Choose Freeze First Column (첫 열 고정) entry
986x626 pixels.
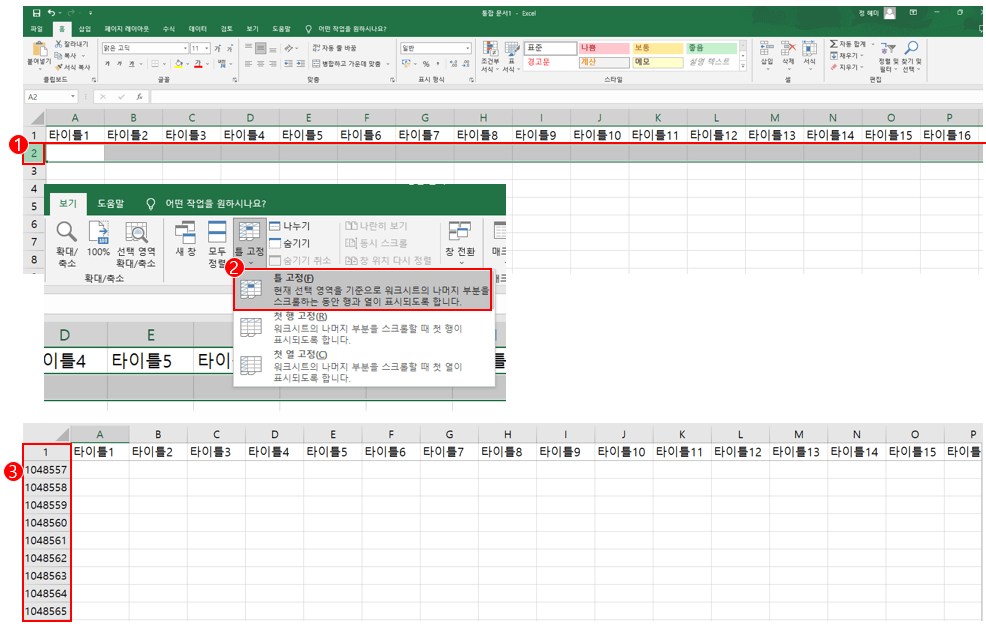[x=363, y=366]
